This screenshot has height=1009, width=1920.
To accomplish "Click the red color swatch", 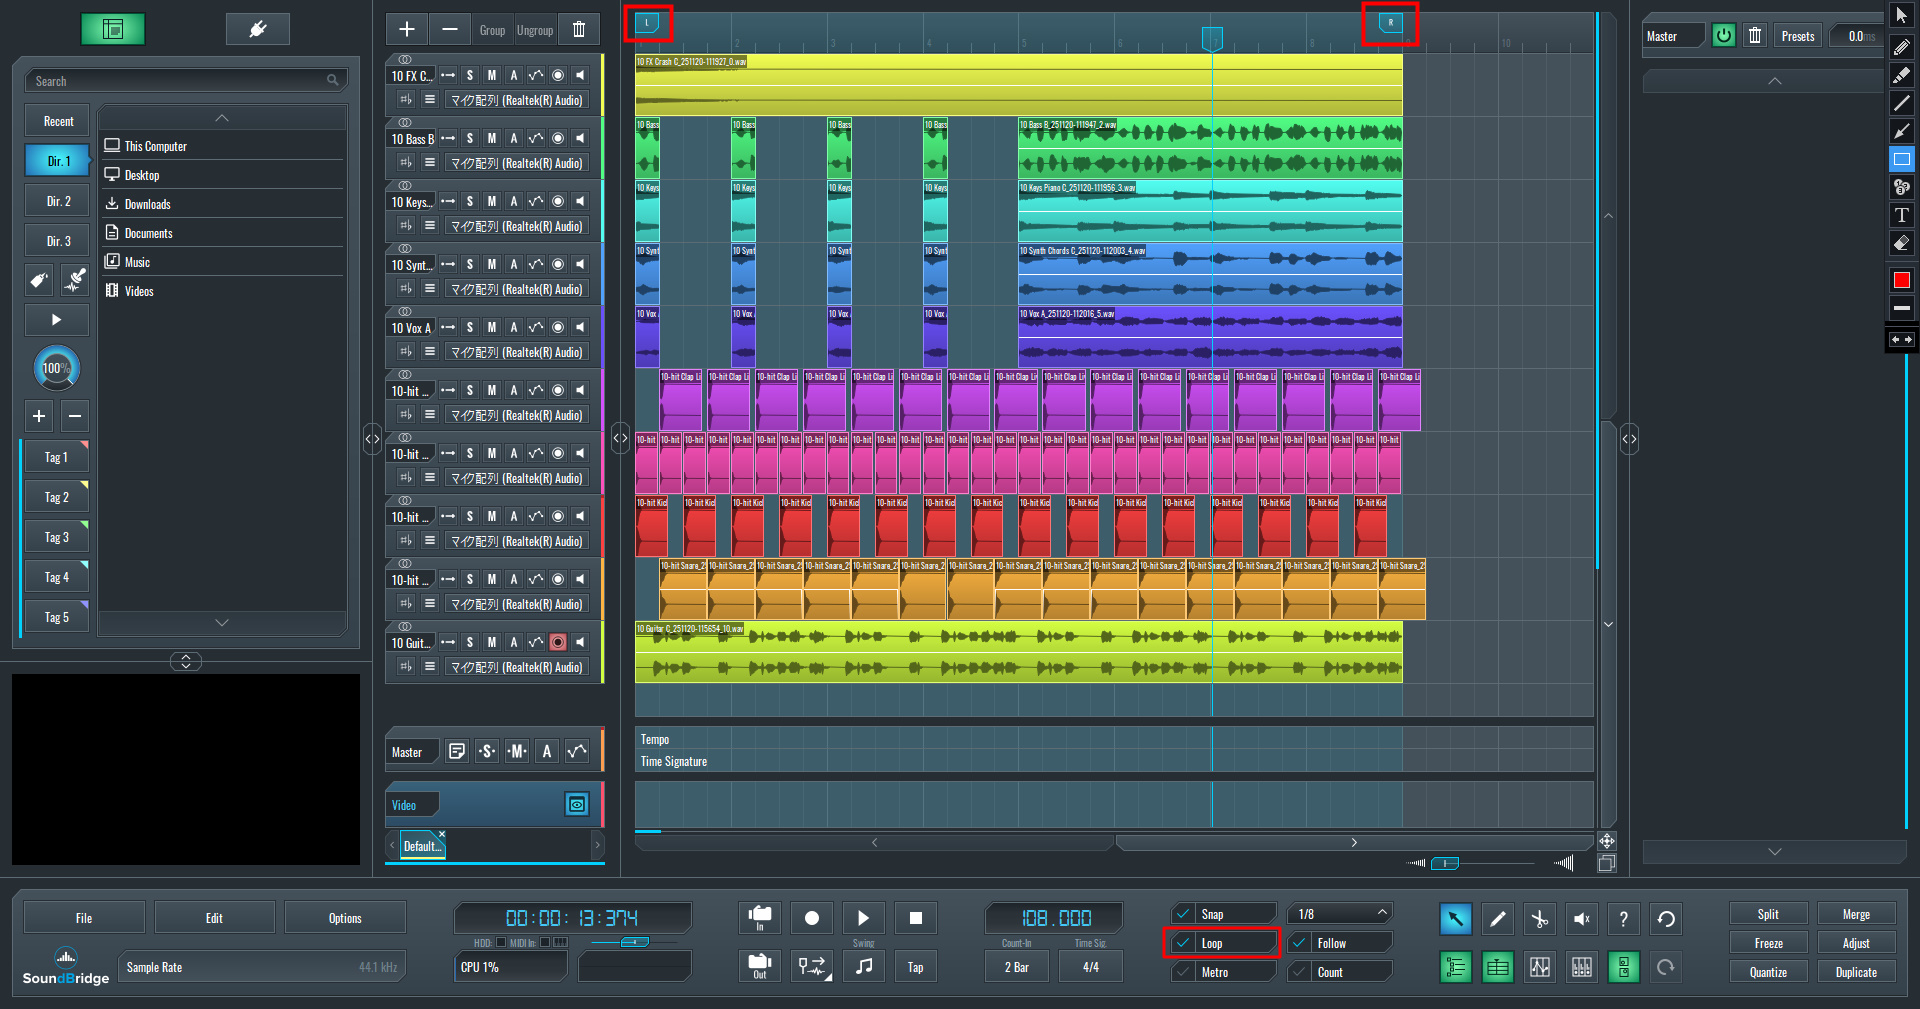I will pos(1901,281).
